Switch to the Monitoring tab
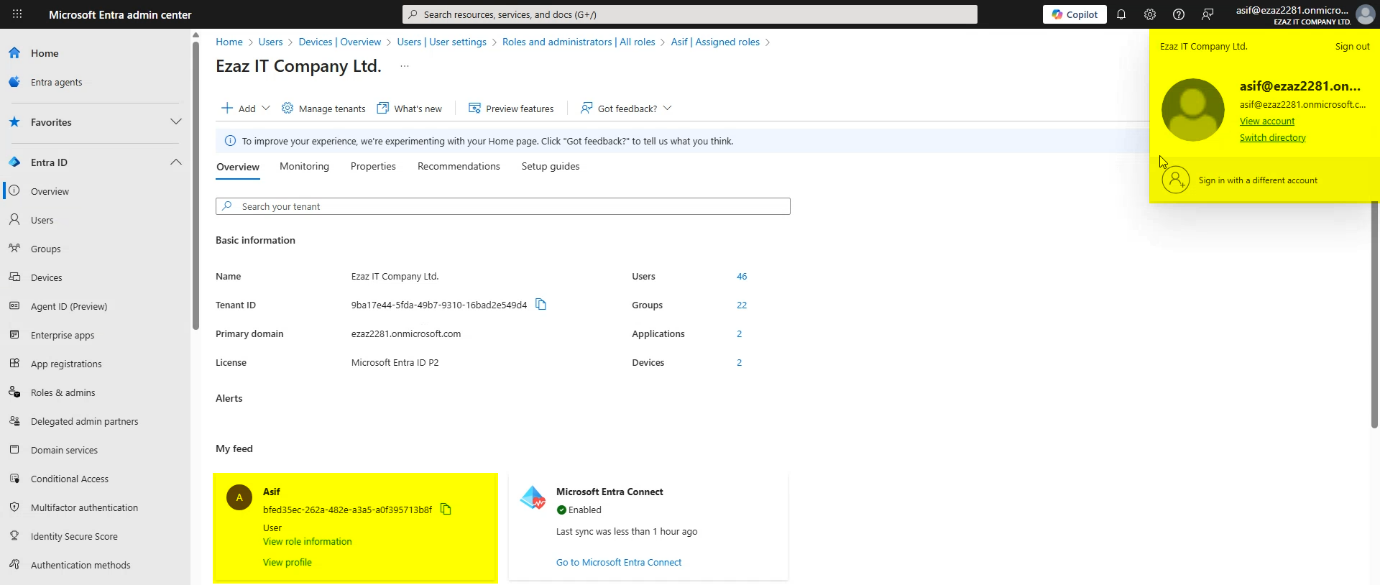The width and height of the screenshot is (1380, 585). [304, 166]
